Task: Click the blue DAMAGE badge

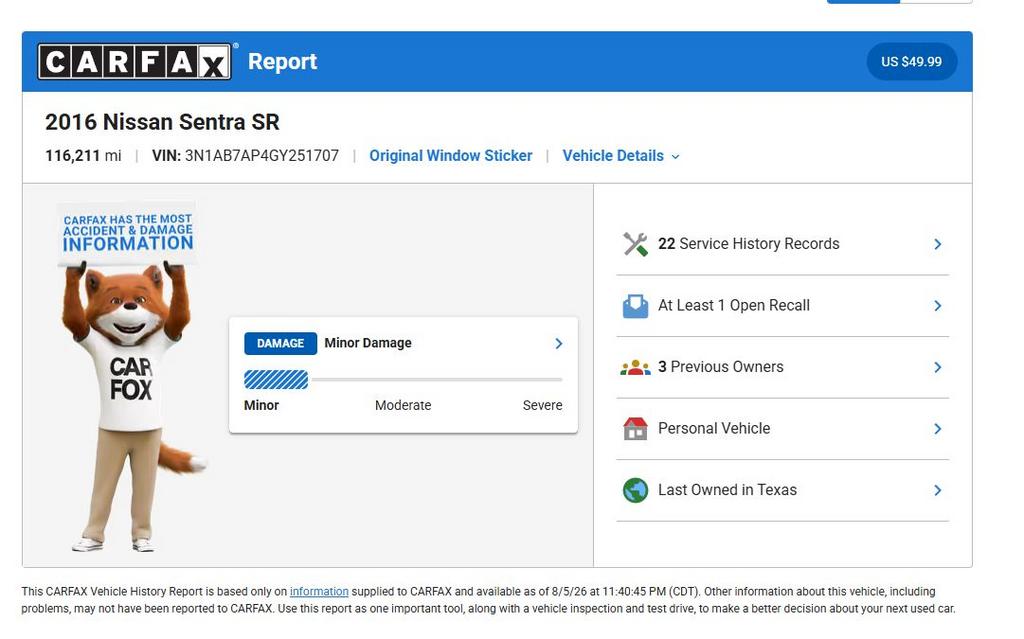Action: 280,344
